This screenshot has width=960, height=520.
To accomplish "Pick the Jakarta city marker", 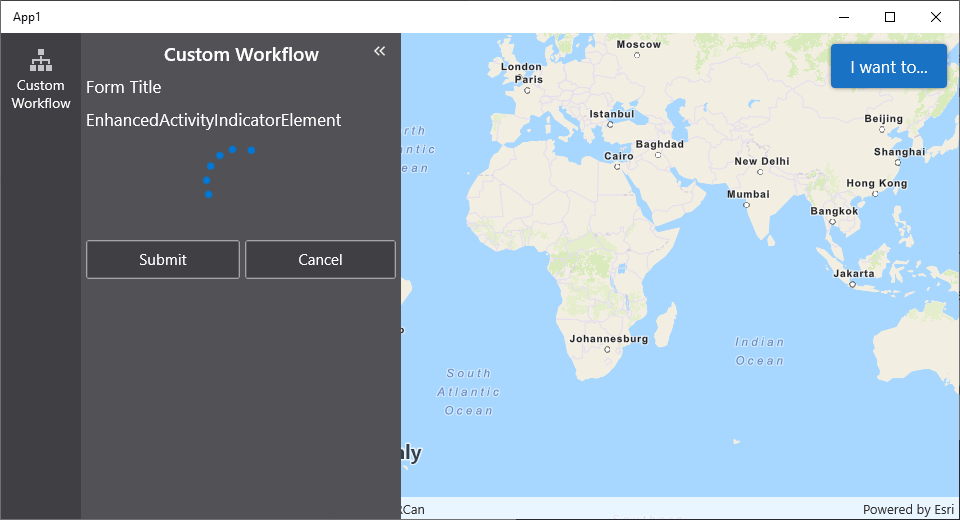I will point(852,284).
